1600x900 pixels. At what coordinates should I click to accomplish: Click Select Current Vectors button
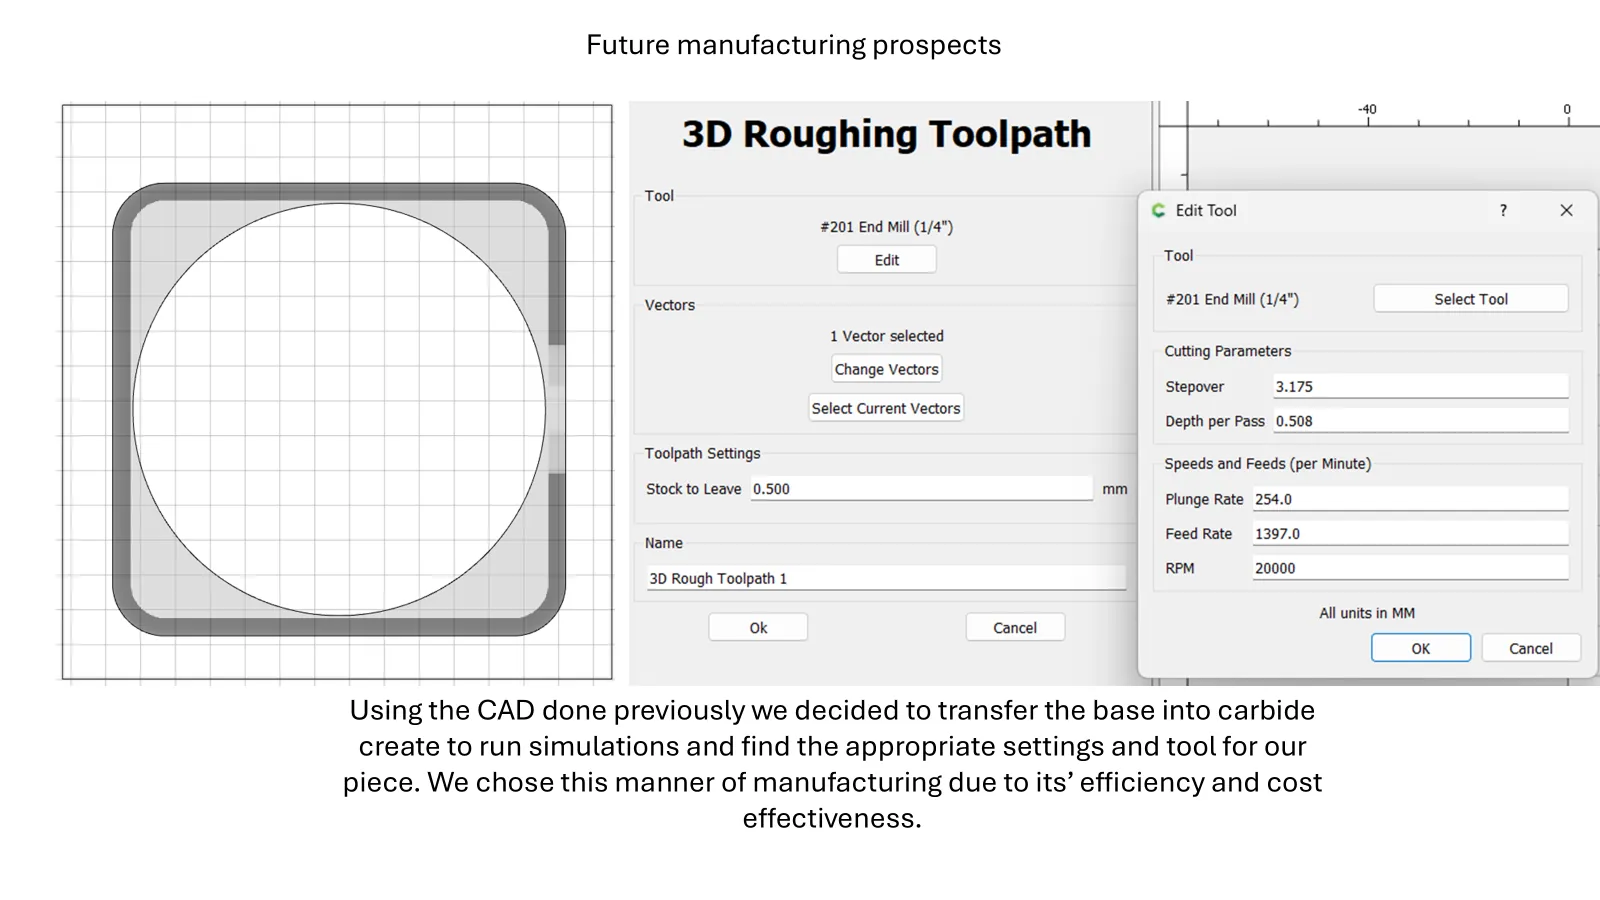(886, 408)
